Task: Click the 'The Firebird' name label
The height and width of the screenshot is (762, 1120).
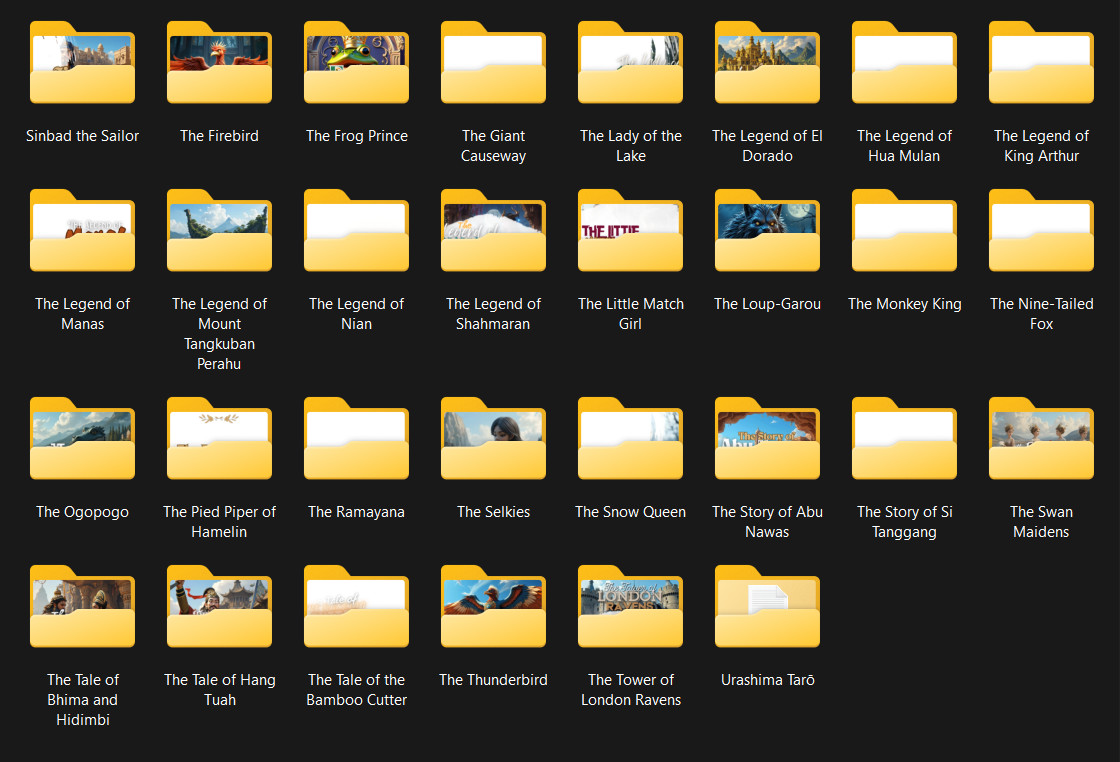Action: tap(219, 136)
